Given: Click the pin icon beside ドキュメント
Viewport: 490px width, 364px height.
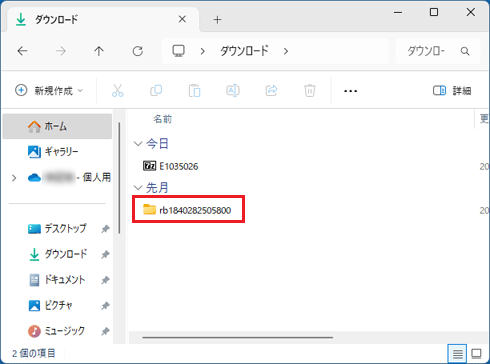Looking at the screenshot, I should pyautogui.click(x=105, y=280).
